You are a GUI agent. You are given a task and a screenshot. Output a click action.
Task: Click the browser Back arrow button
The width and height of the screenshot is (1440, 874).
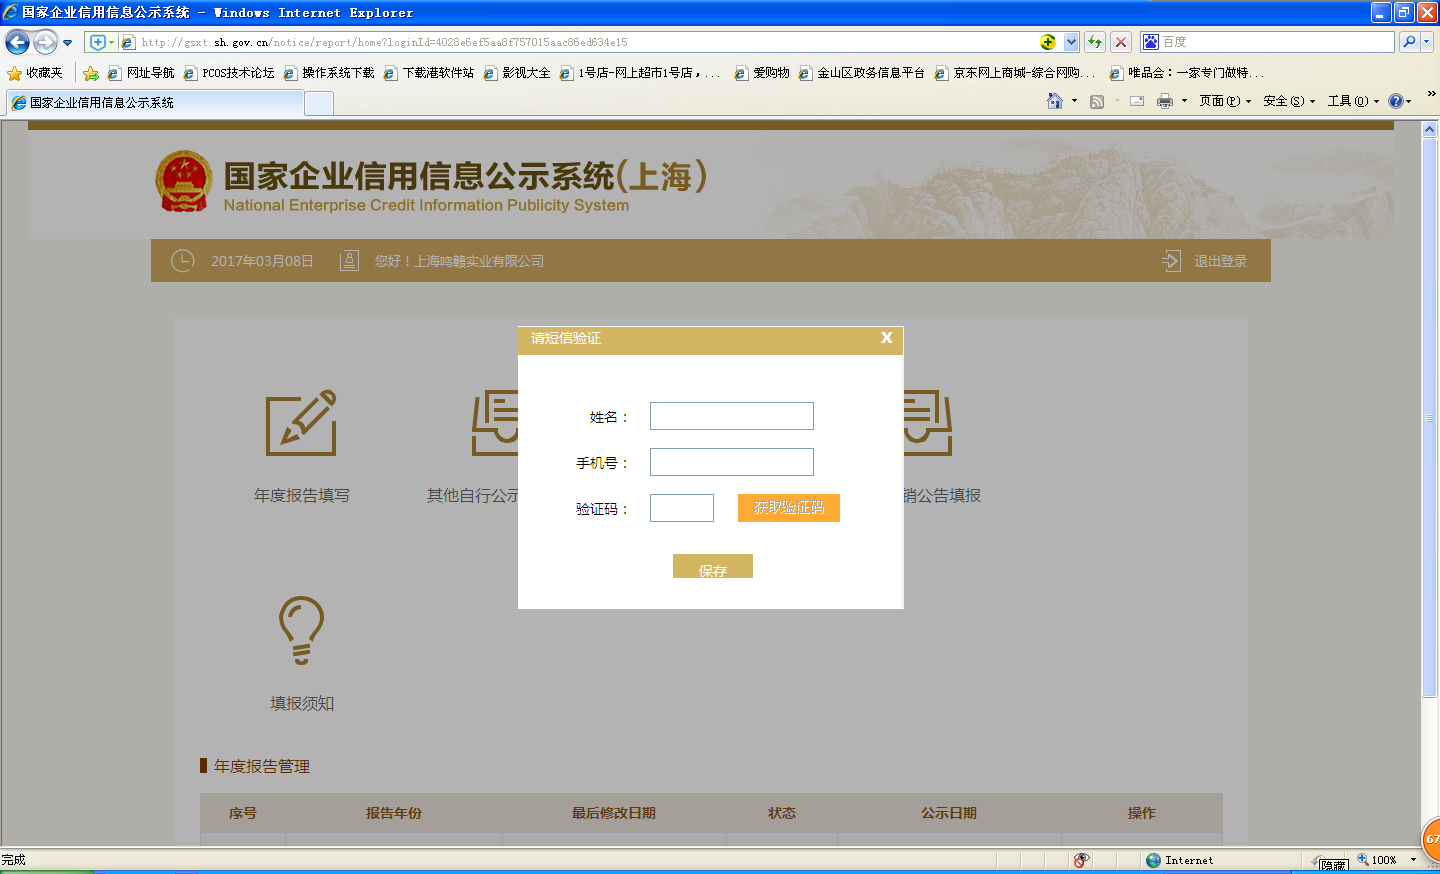tap(17, 42)
